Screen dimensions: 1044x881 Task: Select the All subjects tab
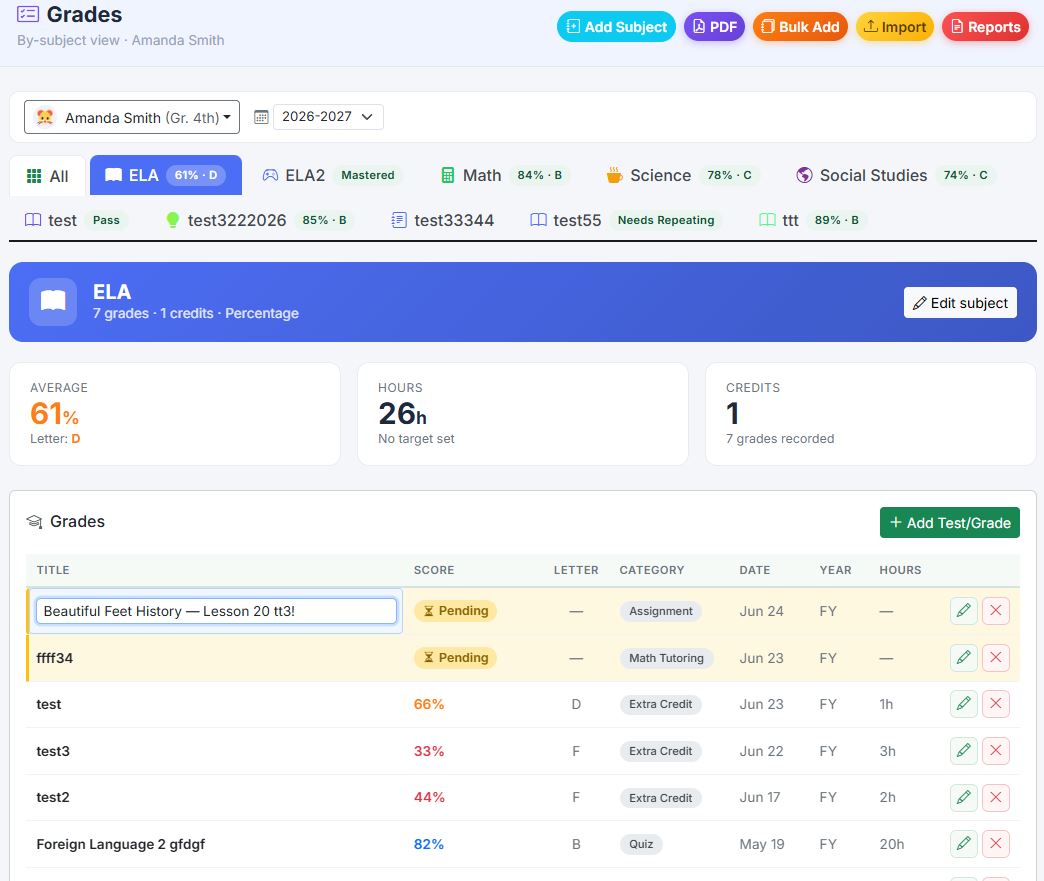click(x=47, y=176)
